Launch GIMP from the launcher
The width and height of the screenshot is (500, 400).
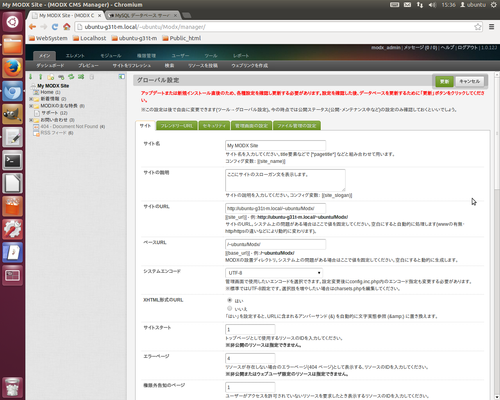pos(13,114)
